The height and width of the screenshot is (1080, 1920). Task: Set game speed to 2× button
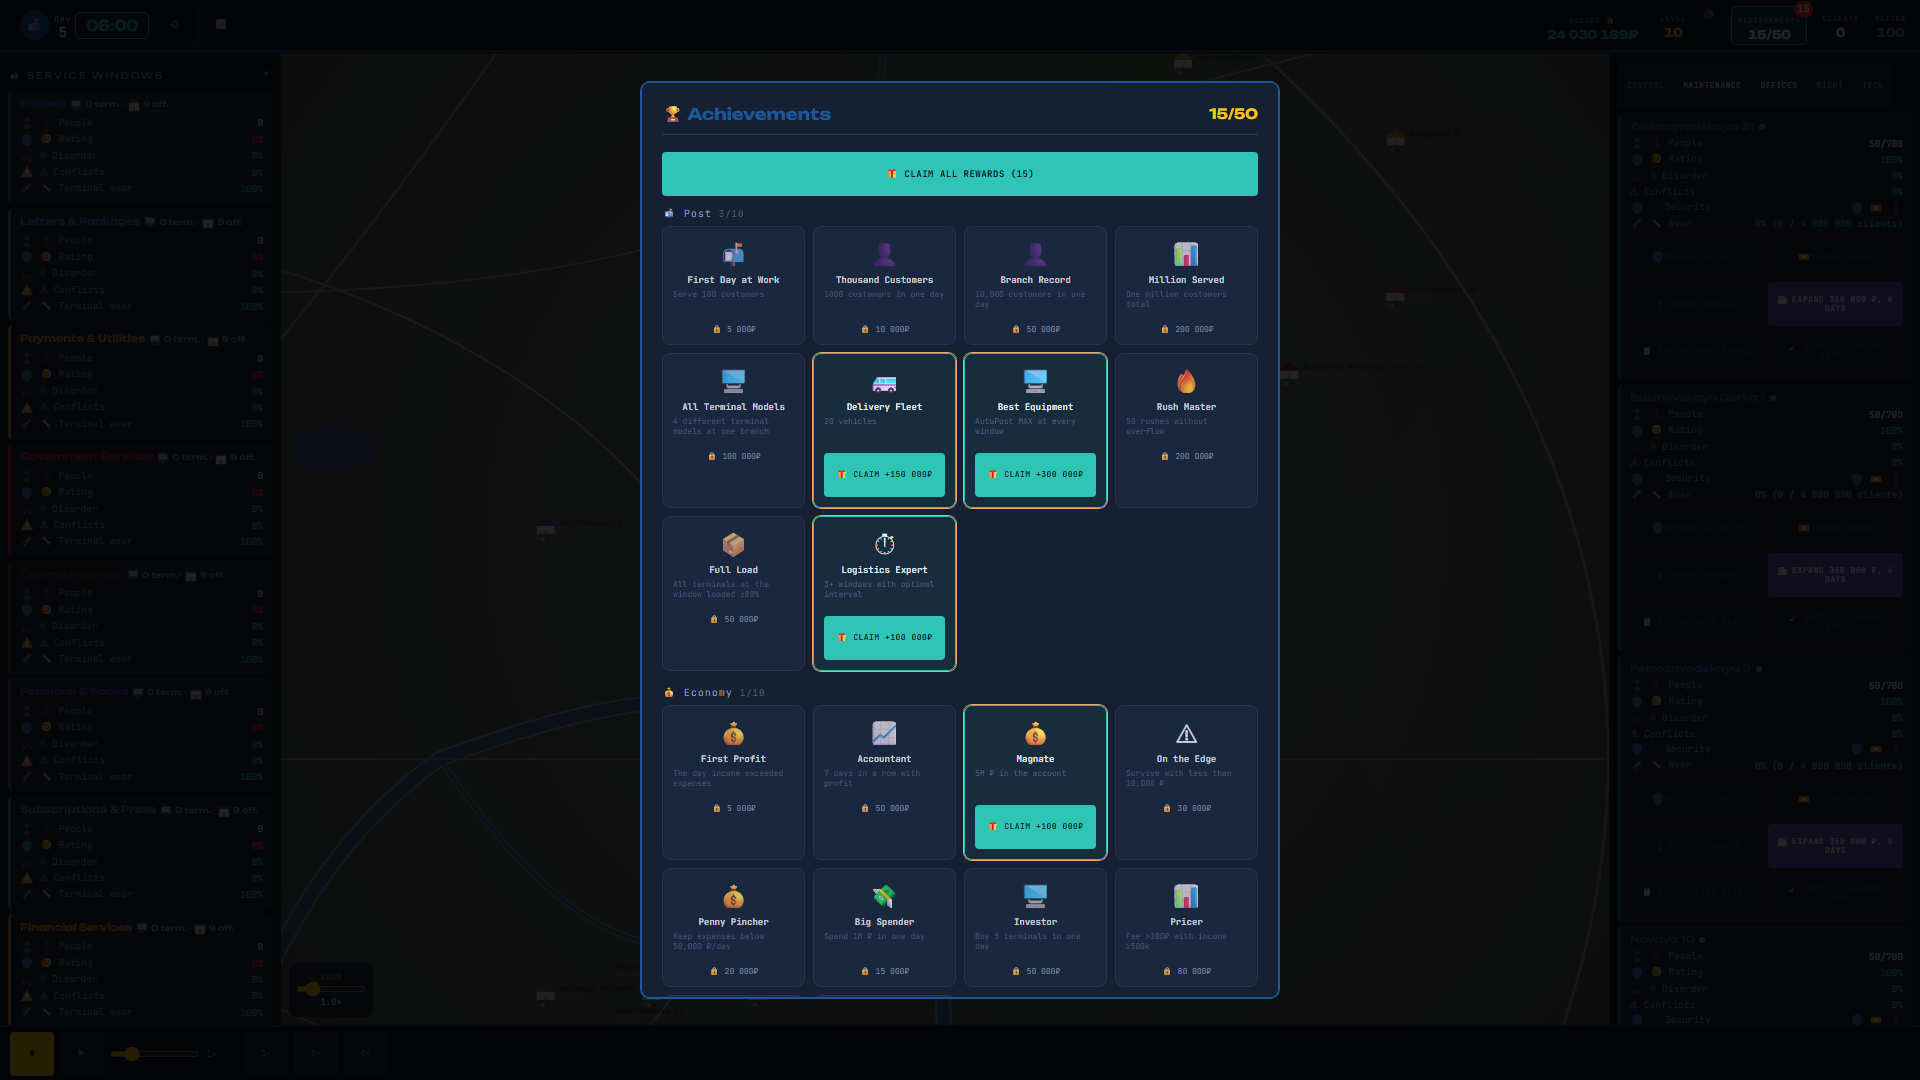pyautogui.click(x=316, y=1053)
